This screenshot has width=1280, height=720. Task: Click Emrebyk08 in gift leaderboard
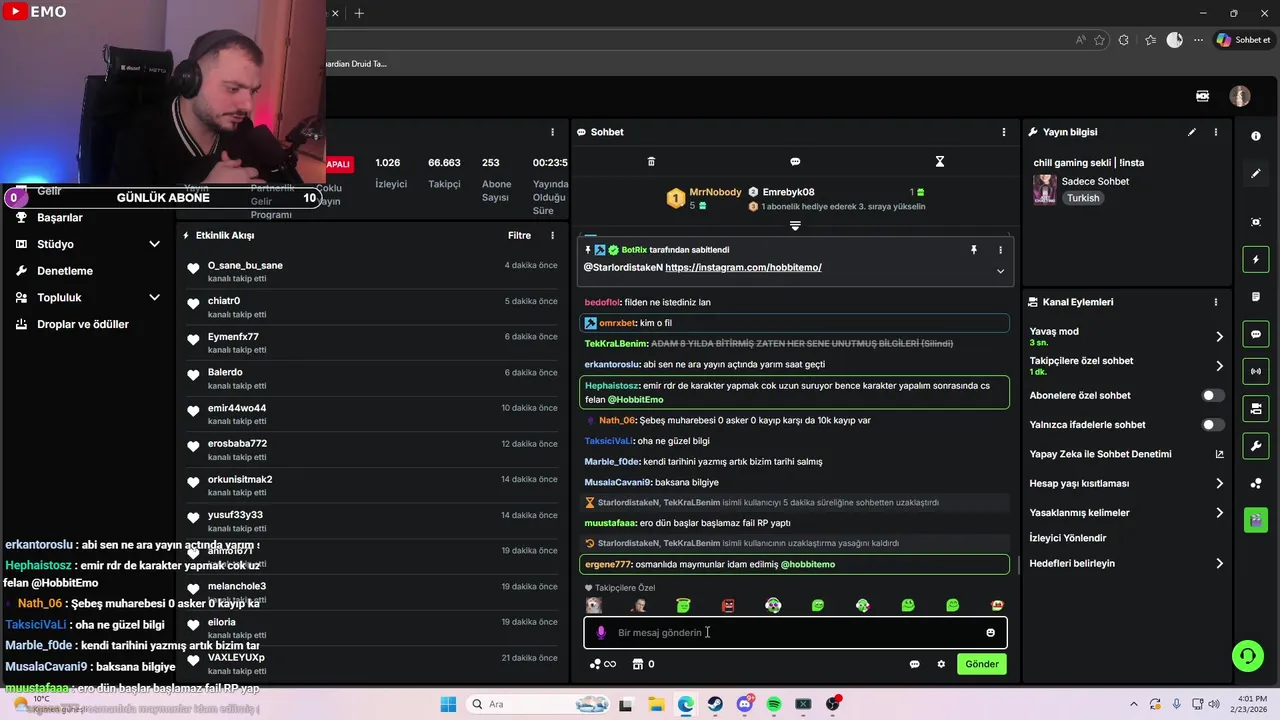point(788,192)
